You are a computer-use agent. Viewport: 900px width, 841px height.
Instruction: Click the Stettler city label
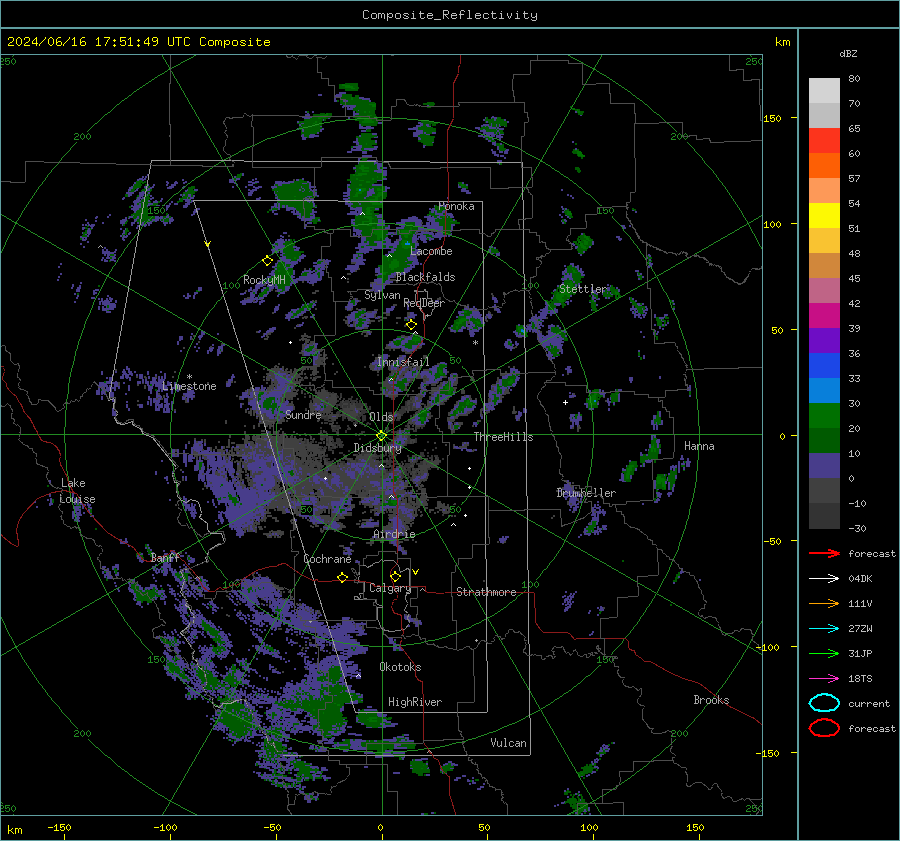tap(583, 289)
